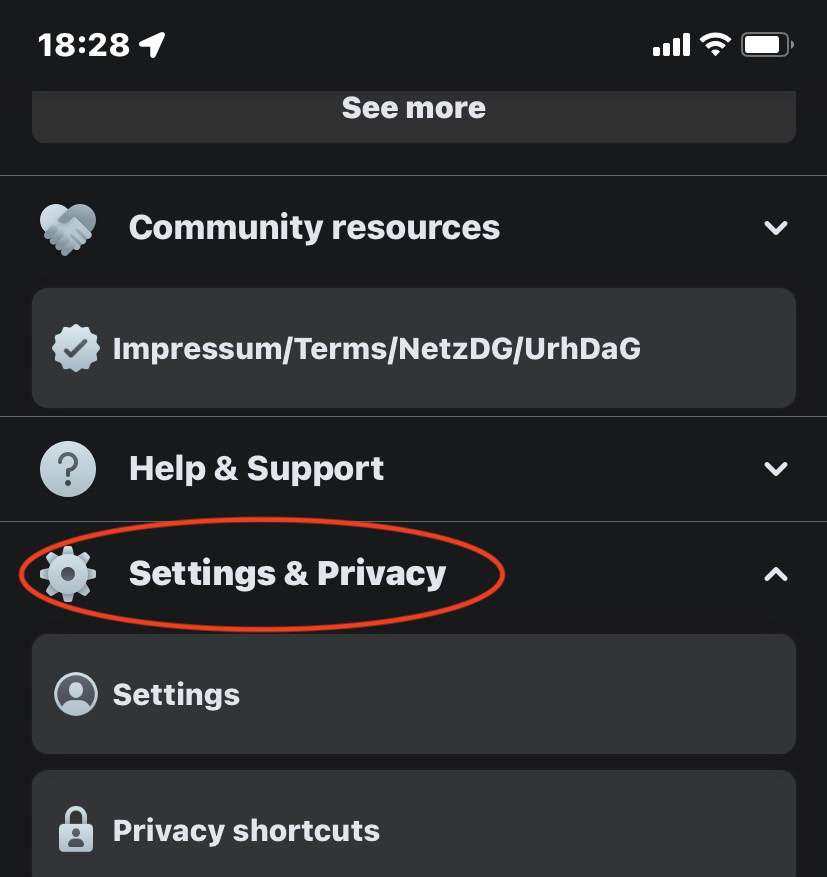This screenshot has height=877, width=827.
Task: Open the Impressum/Terms/NetzDG/UrhDaG link text
Action: 376,349
